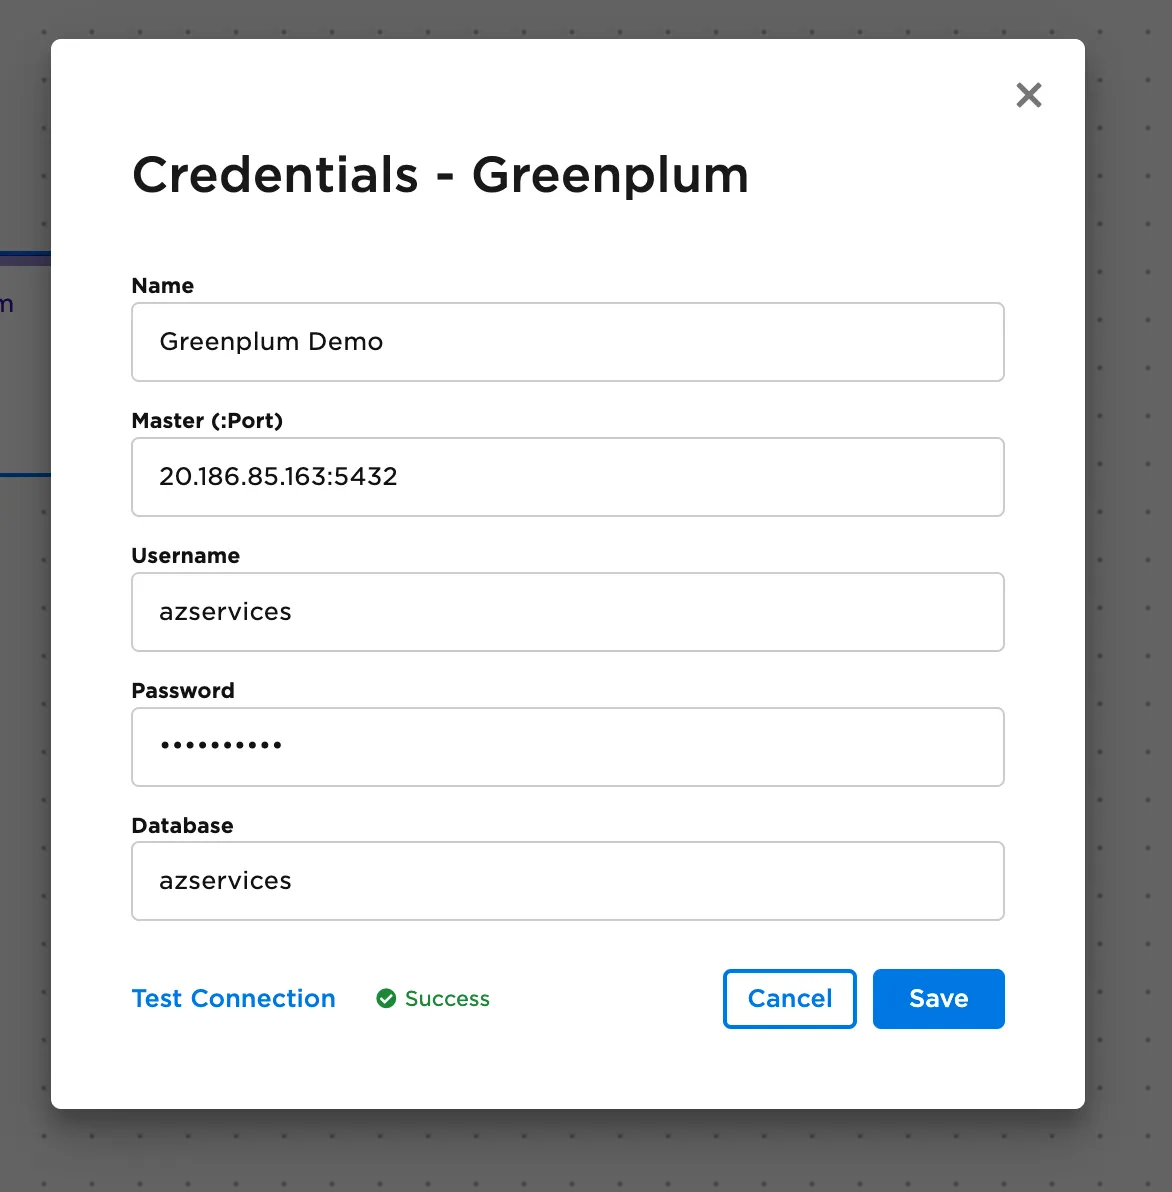The width and height of the screenshot is (1172, 1192).
Task: Select the Master (:Port) address field
Action: coord(568,477)
